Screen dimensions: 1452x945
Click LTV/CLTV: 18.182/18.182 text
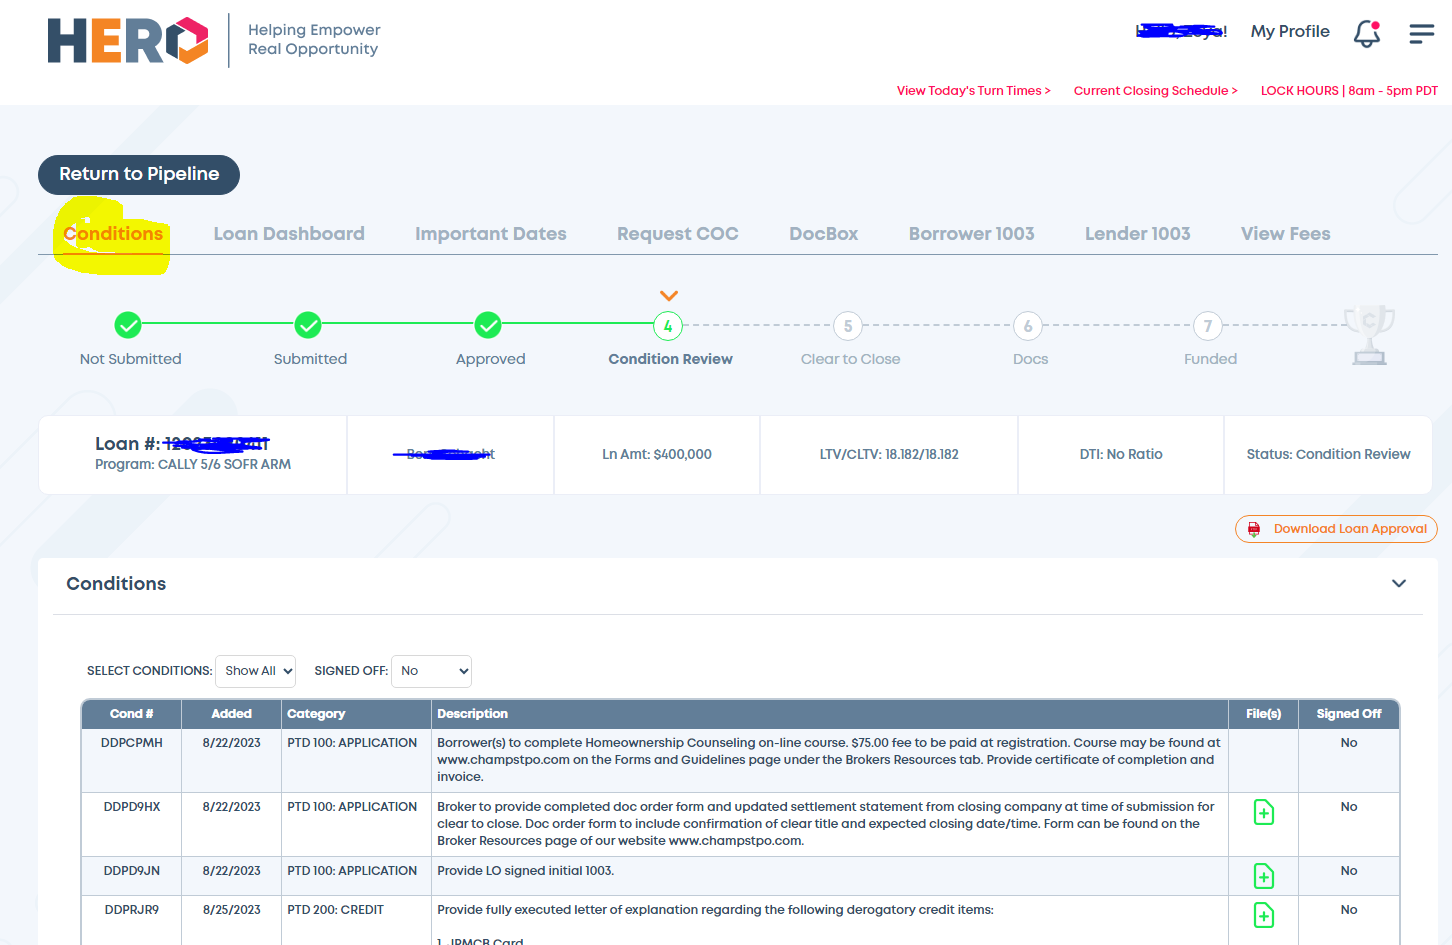click(889, 454)
